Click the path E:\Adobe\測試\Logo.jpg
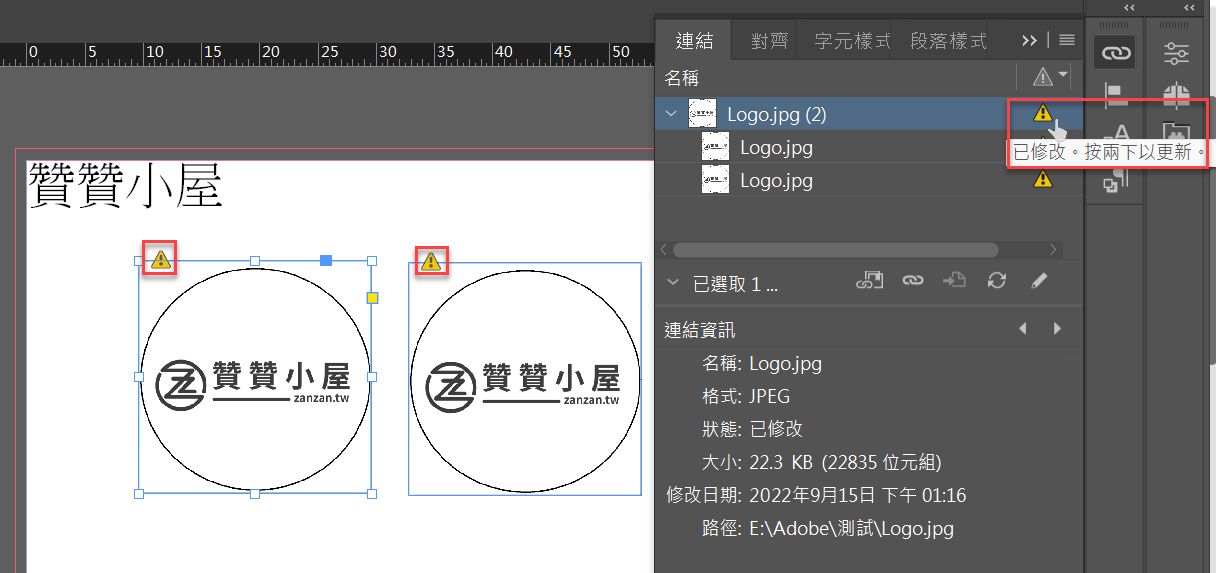 coord(851,529)
